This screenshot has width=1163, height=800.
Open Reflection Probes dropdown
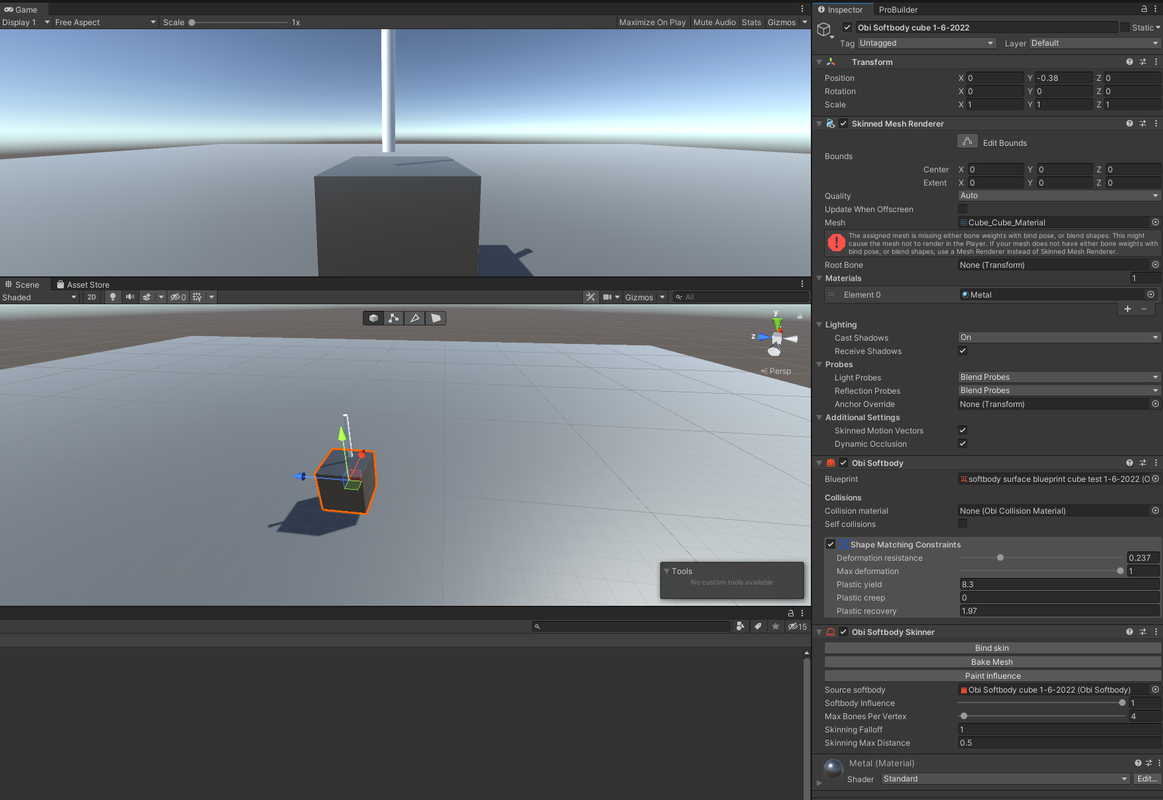(1058, 391)
